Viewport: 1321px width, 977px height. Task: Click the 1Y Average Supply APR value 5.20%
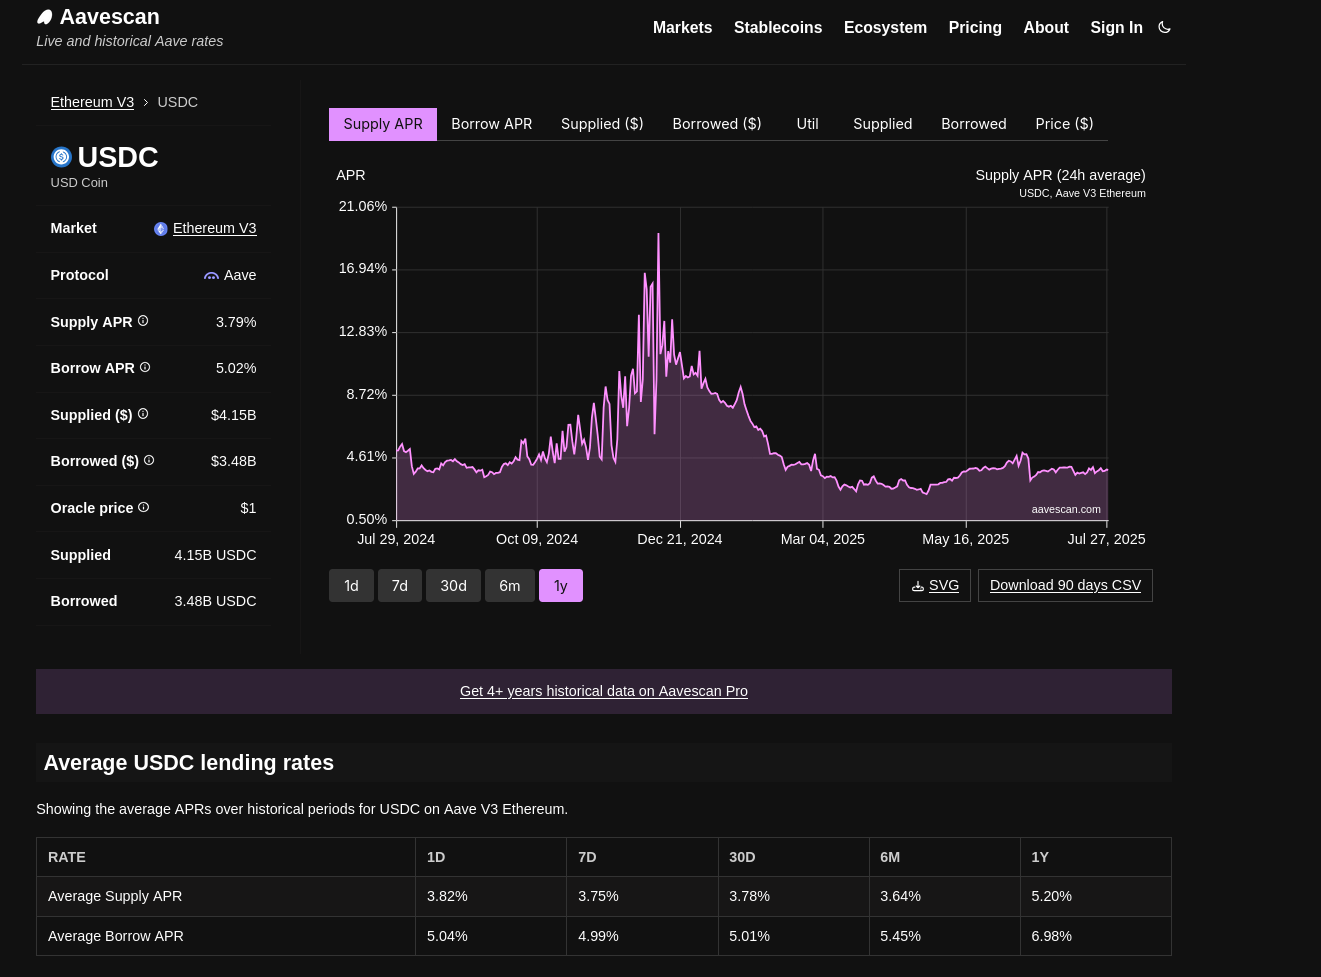[x=1051, y=896]
